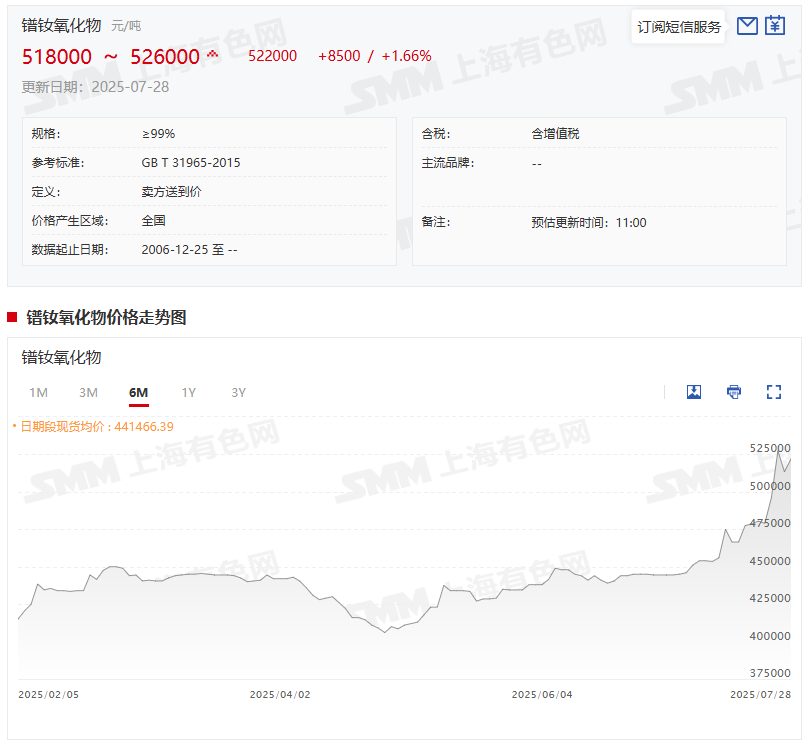Viewport: 808px width, 747px height.
Task: Switch chart range to 1M
Action: point(38,393)
